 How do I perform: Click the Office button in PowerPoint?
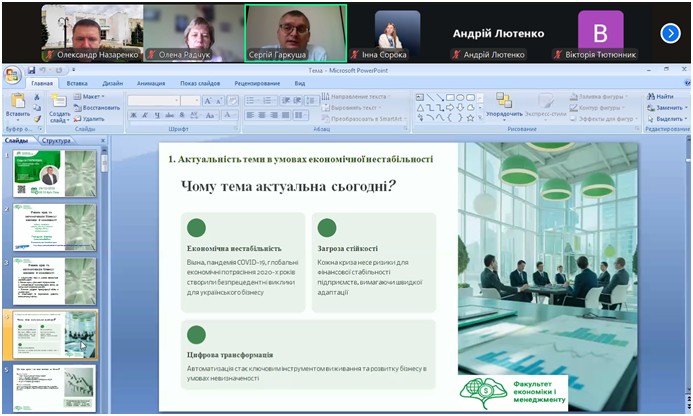pyautogui.click(x=11, y=73)
